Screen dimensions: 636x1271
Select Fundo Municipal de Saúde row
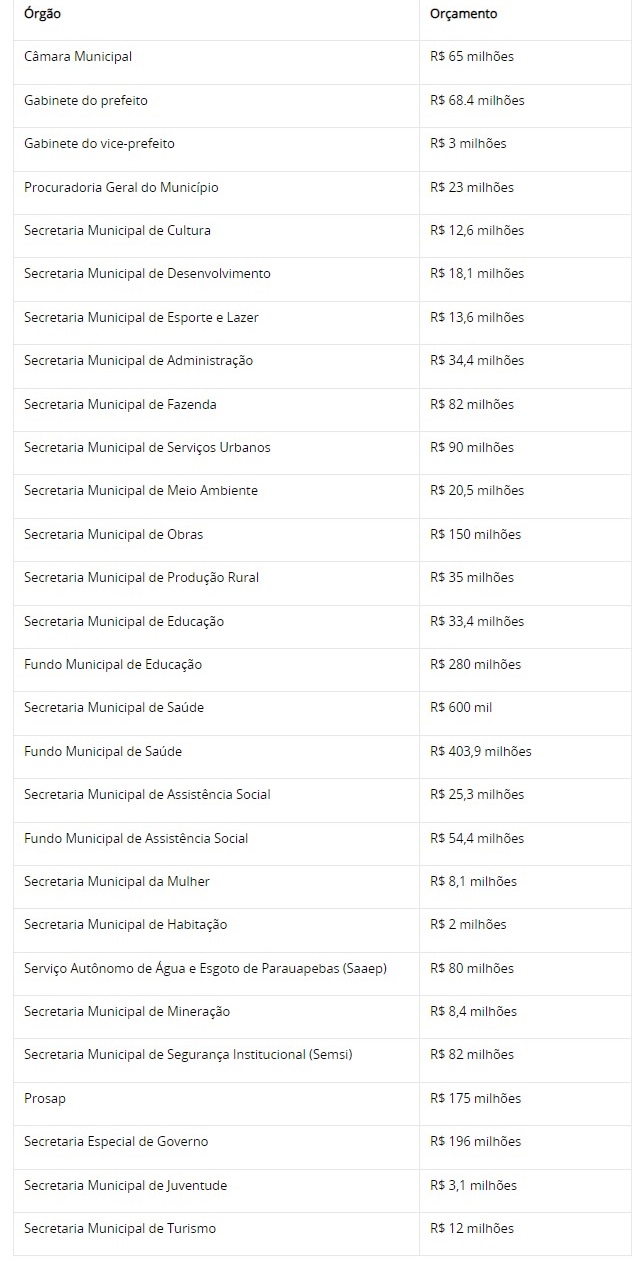click(x=103, y=751)
